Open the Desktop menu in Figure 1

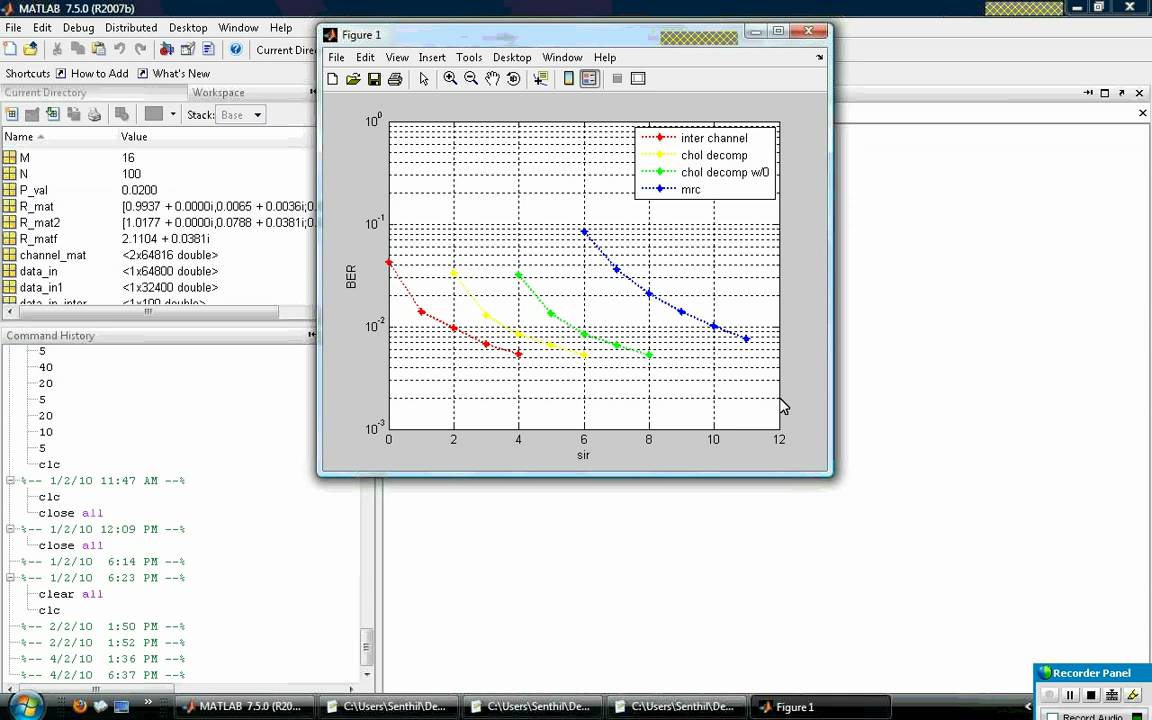tap(512, 57)
